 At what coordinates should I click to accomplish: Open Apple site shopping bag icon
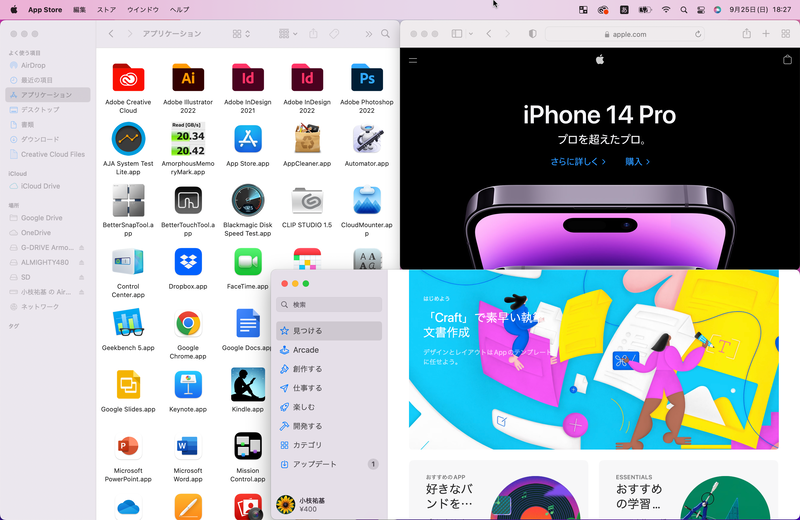[x=787, y=60]
